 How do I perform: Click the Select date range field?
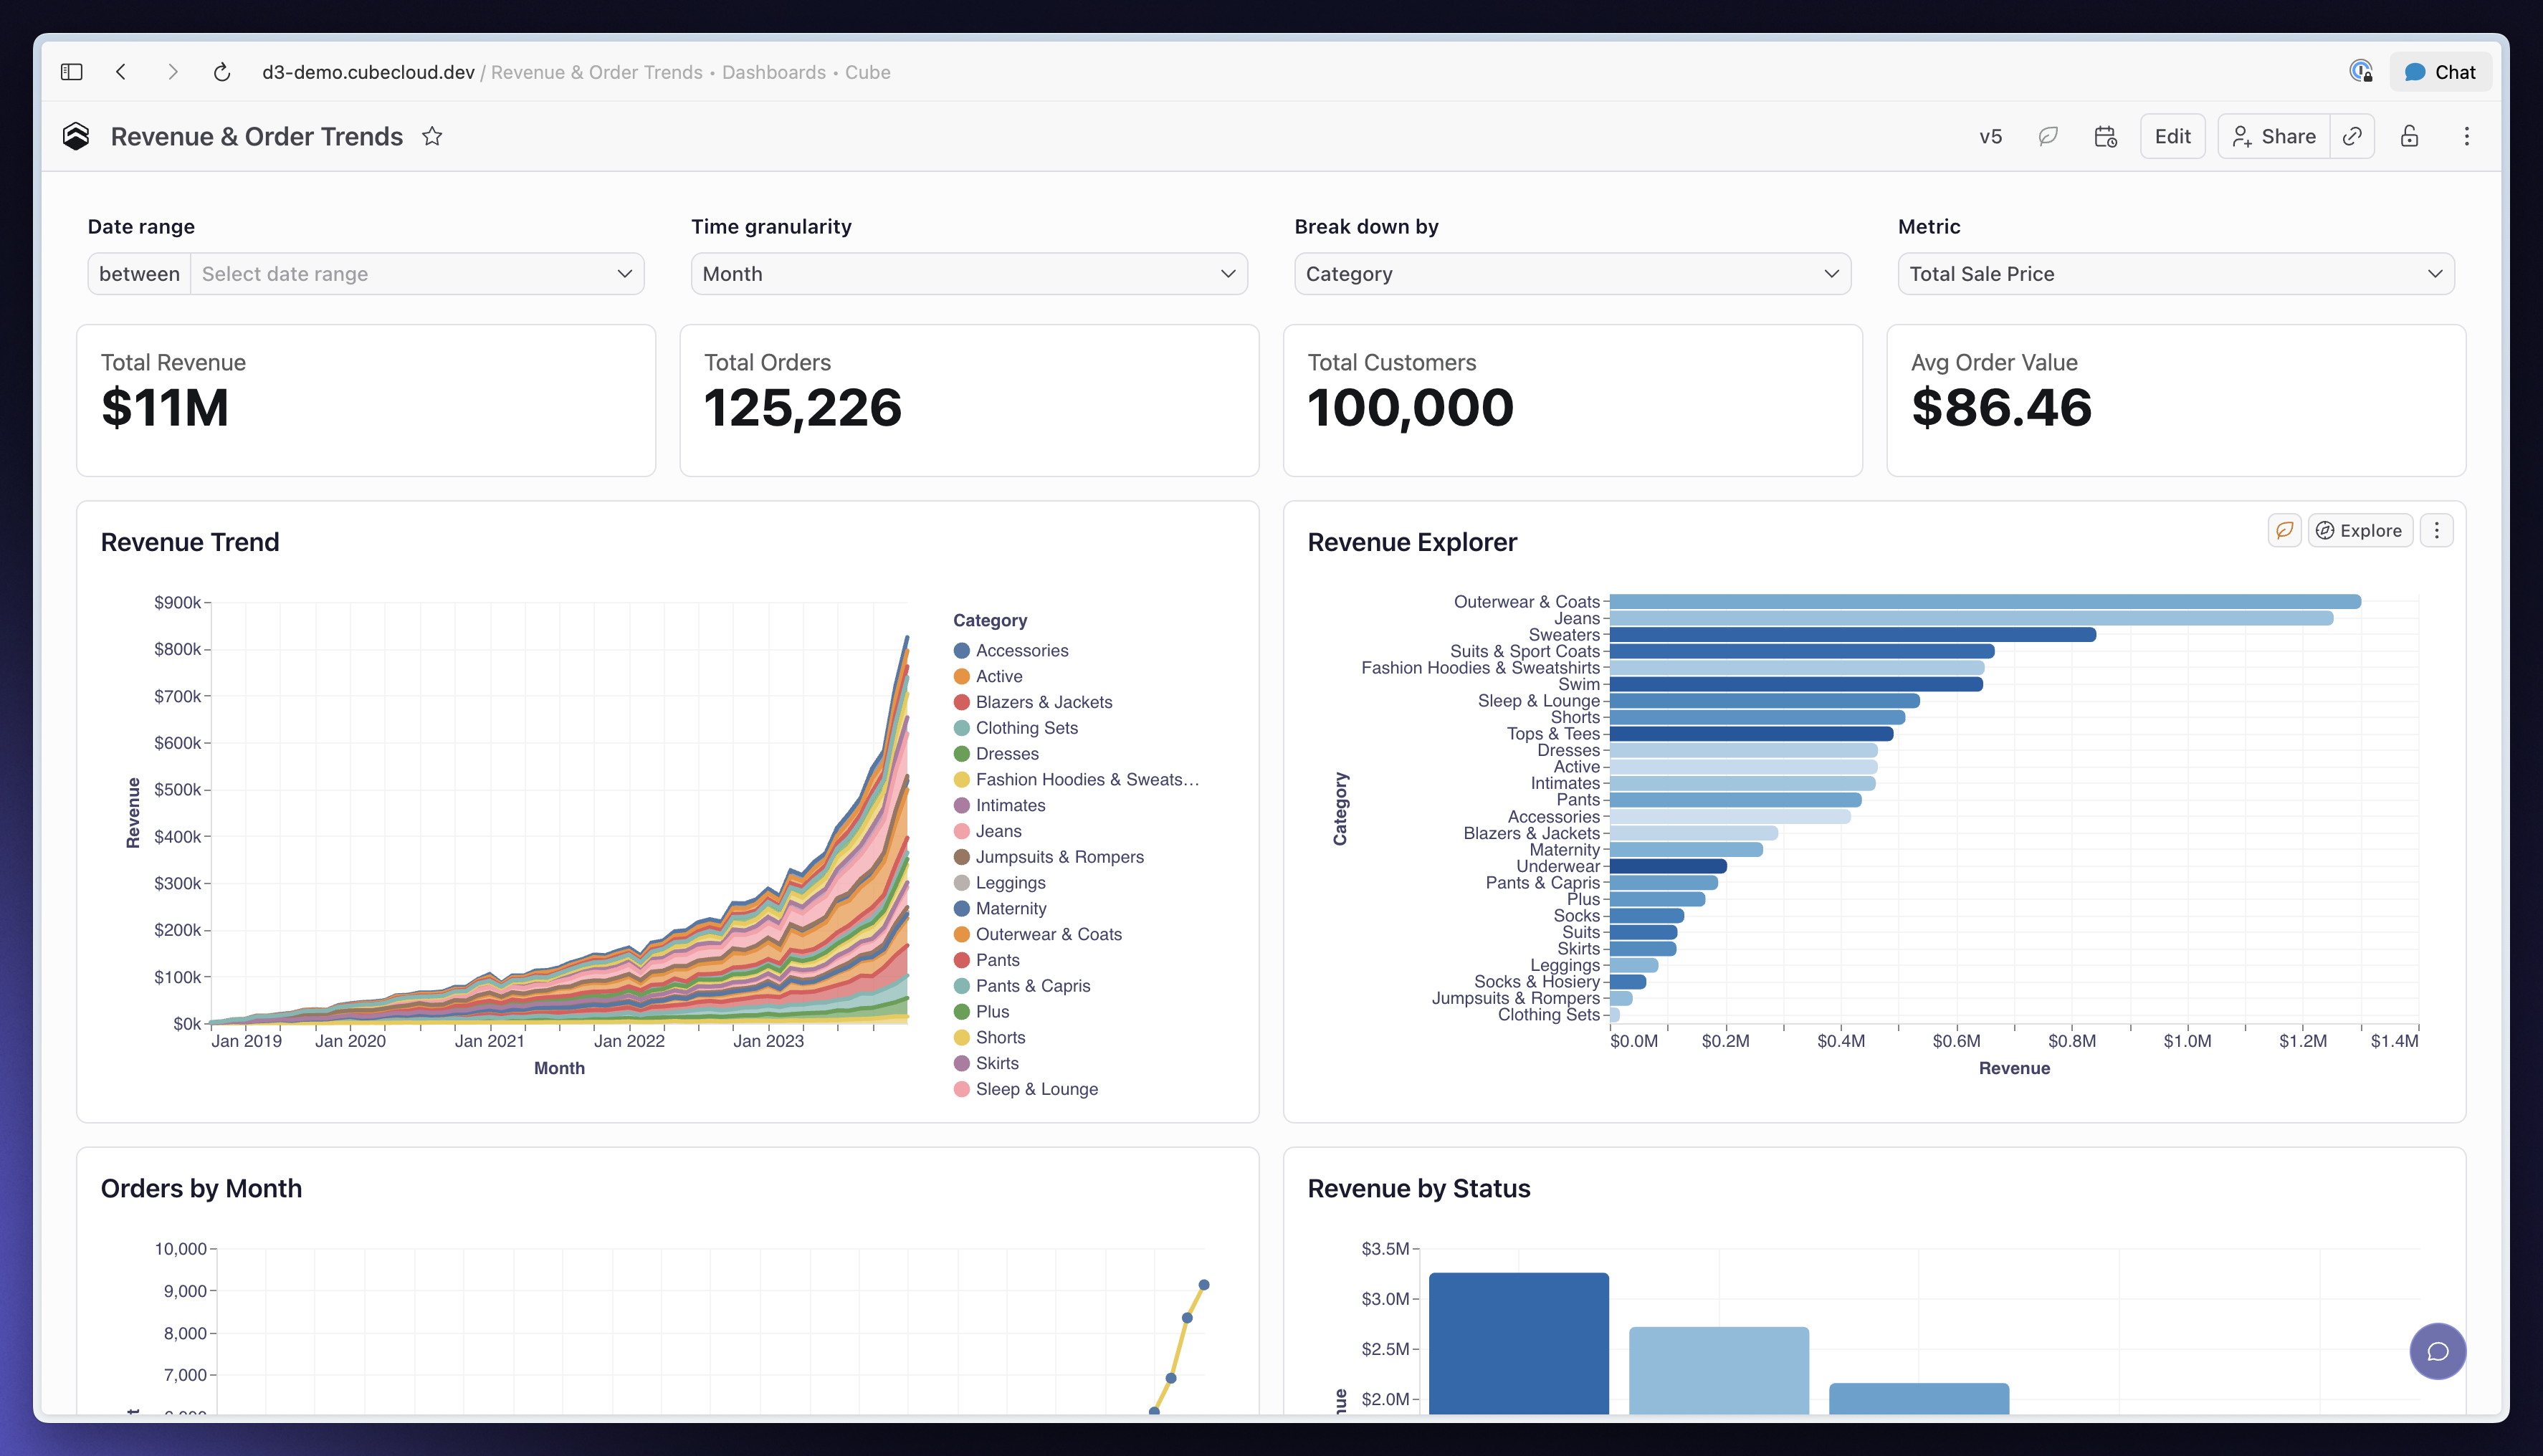tap(417, 273)
